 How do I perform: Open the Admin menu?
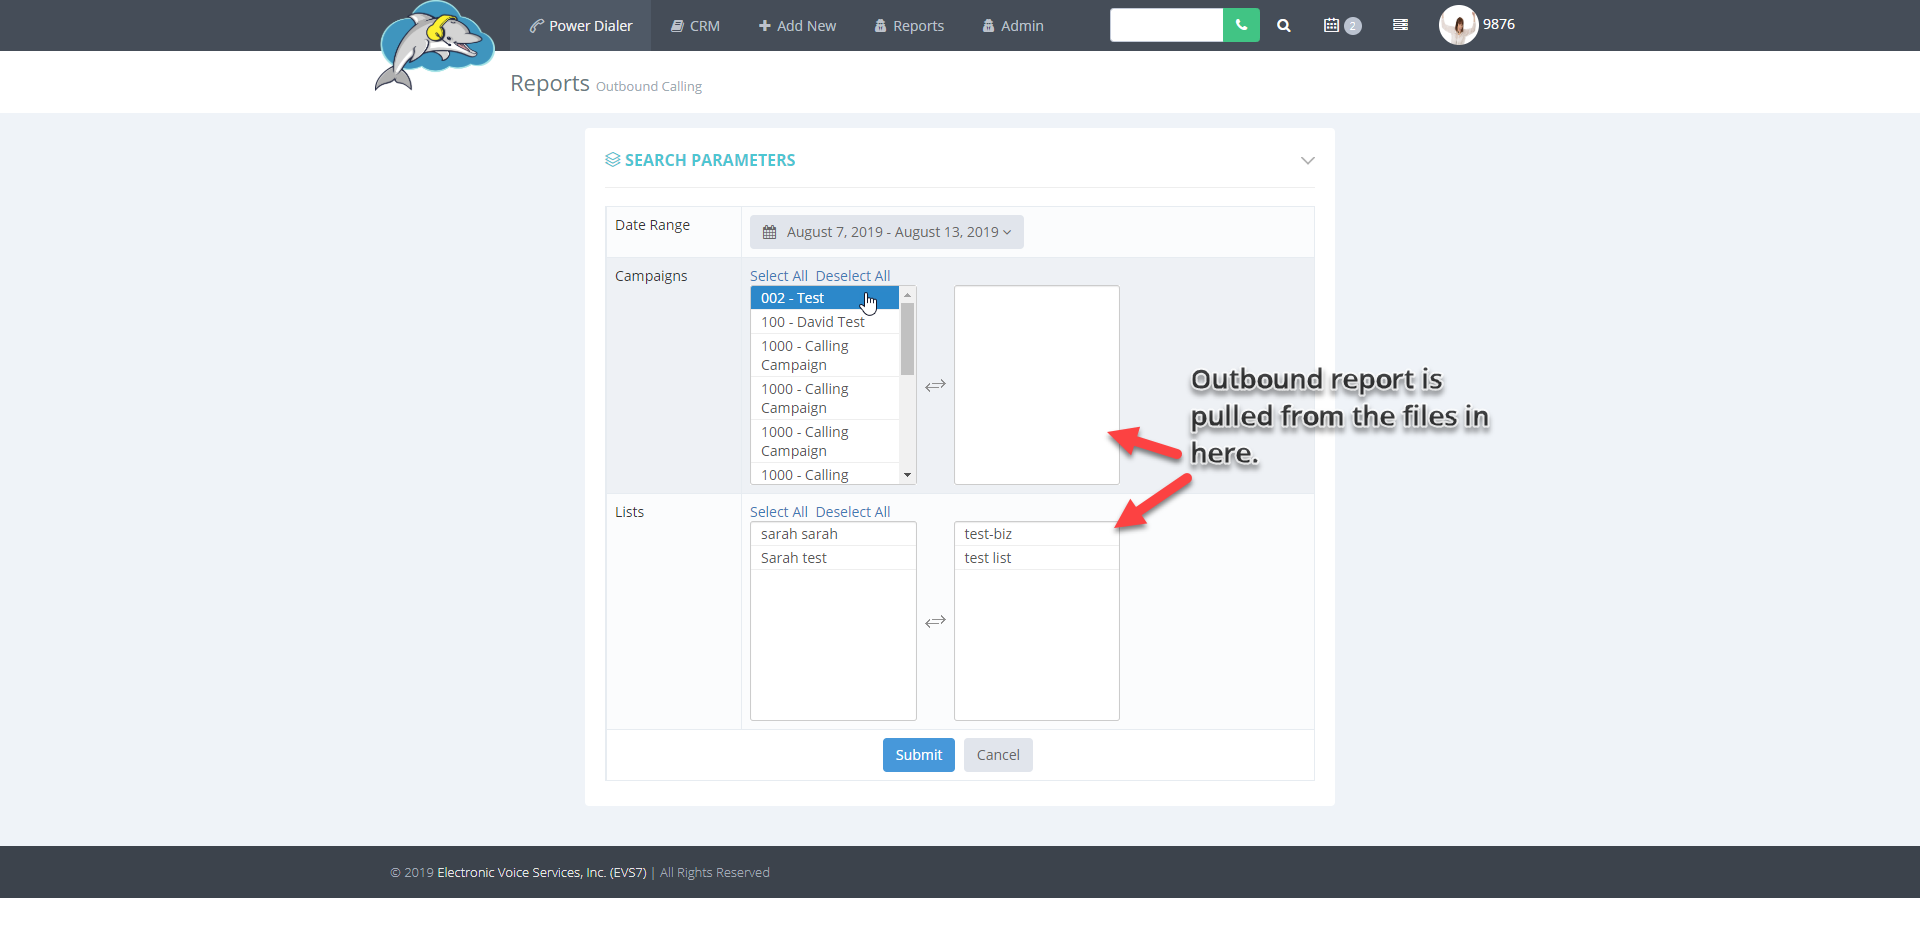1013,26
